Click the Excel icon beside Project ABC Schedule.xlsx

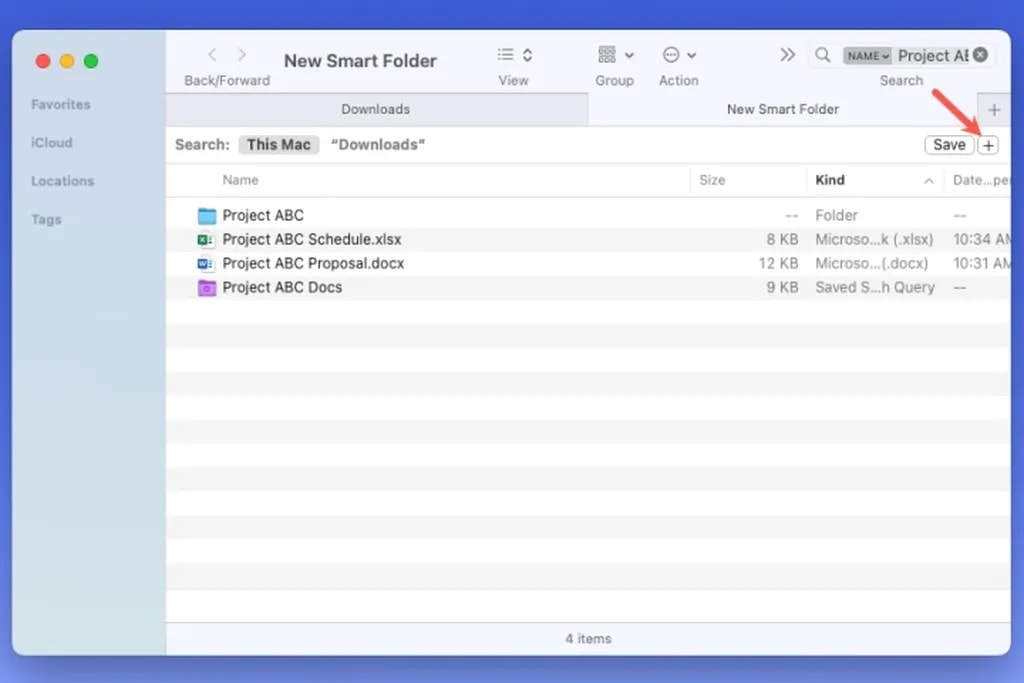(x=207, y=239)
